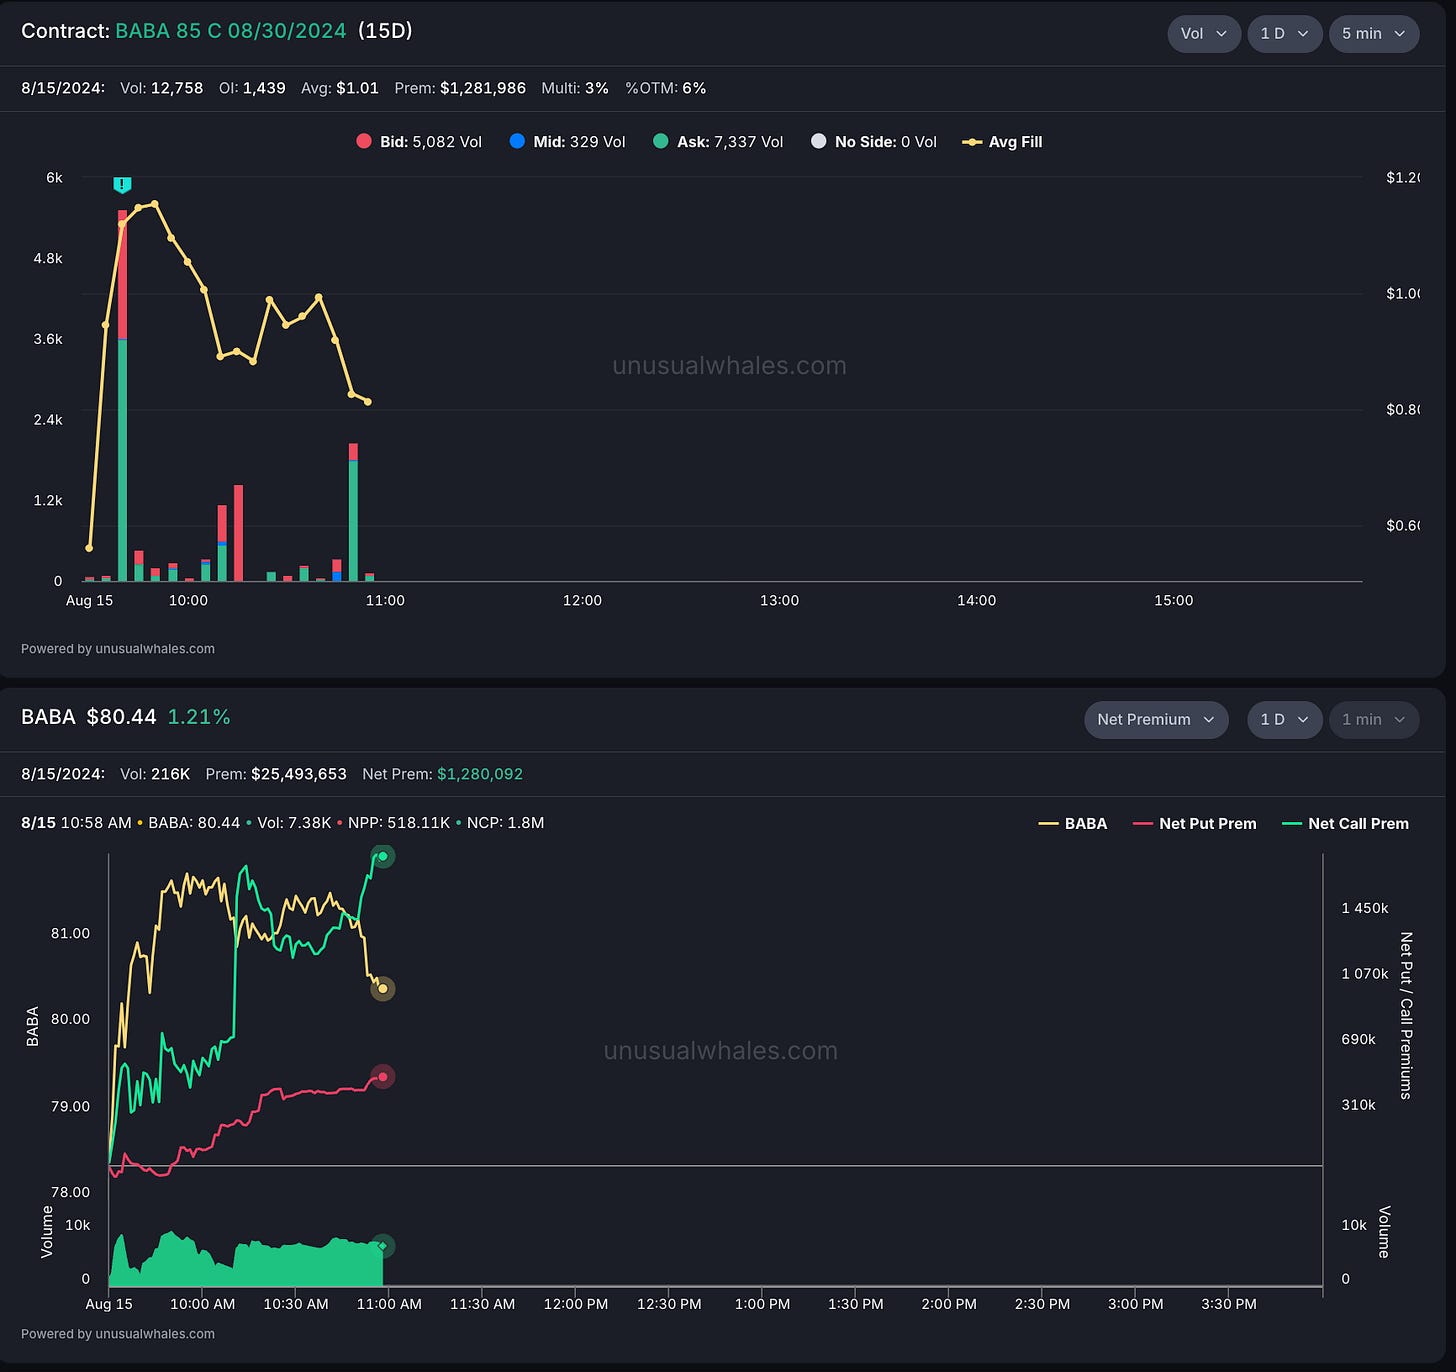Click the teal alert flag marker icon
1456x1372 pixels.
pos(122,185)
